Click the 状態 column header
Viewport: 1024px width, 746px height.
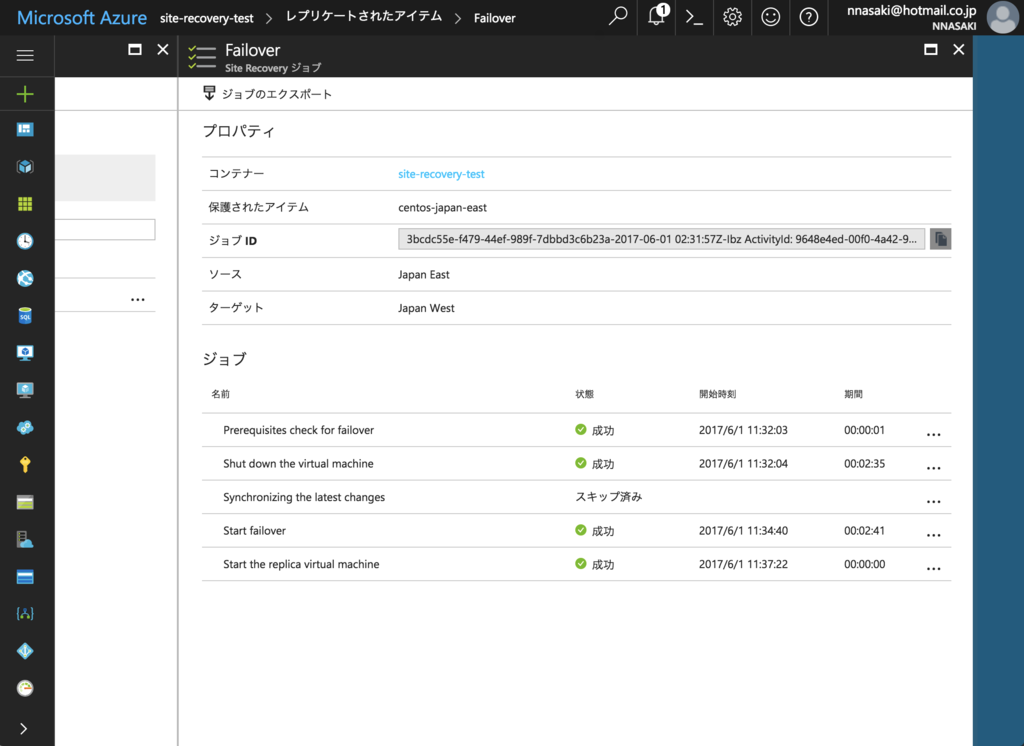click(584, 394)
